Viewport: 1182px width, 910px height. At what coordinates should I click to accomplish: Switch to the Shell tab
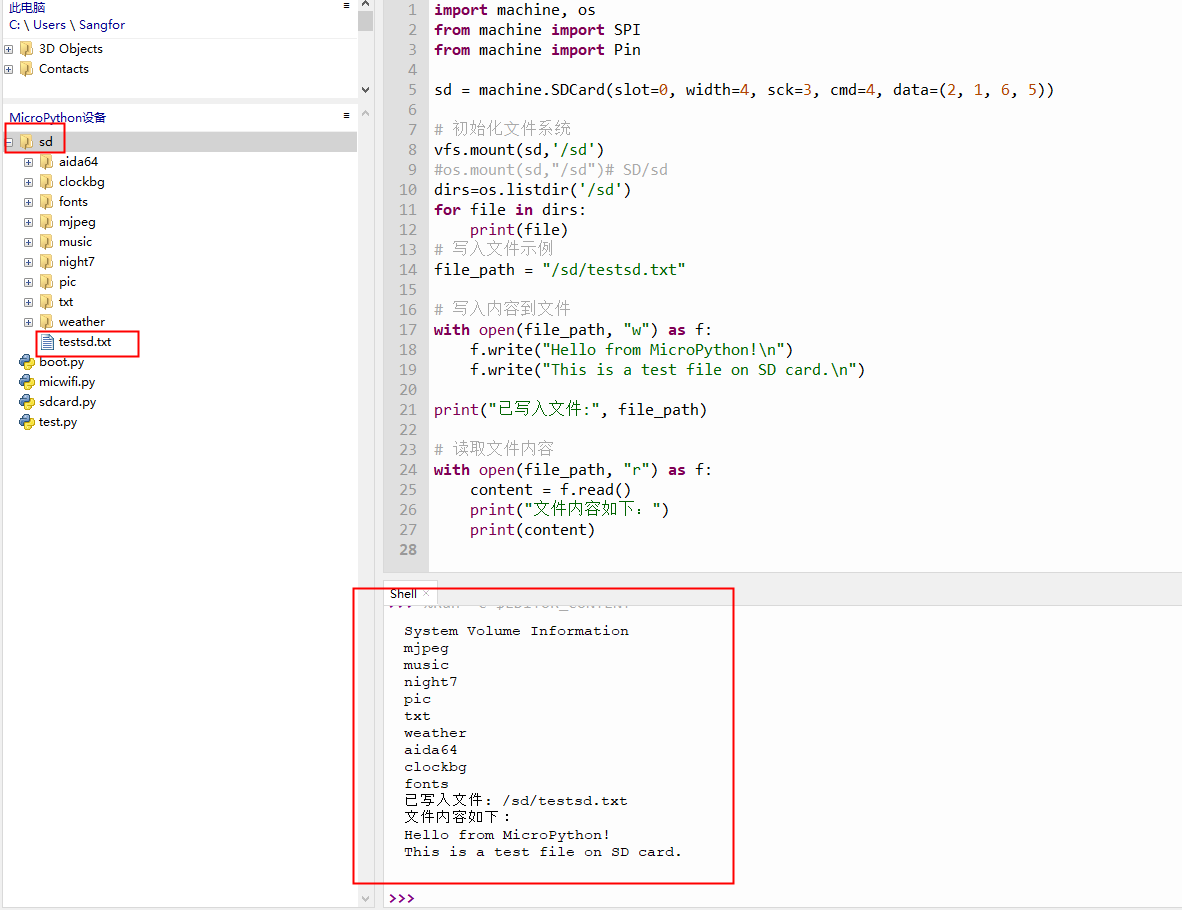[x=403, y=593]
